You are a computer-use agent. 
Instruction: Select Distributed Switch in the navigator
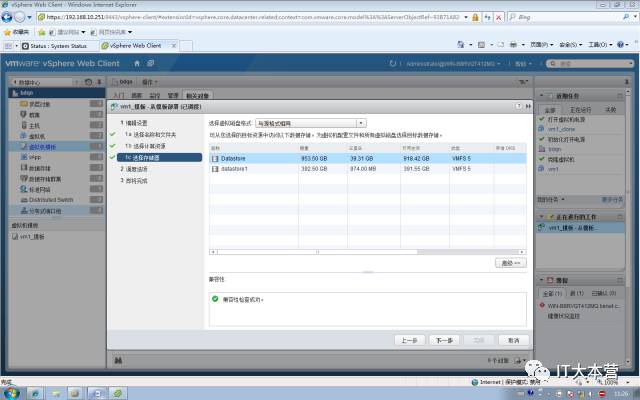(51, 200)
